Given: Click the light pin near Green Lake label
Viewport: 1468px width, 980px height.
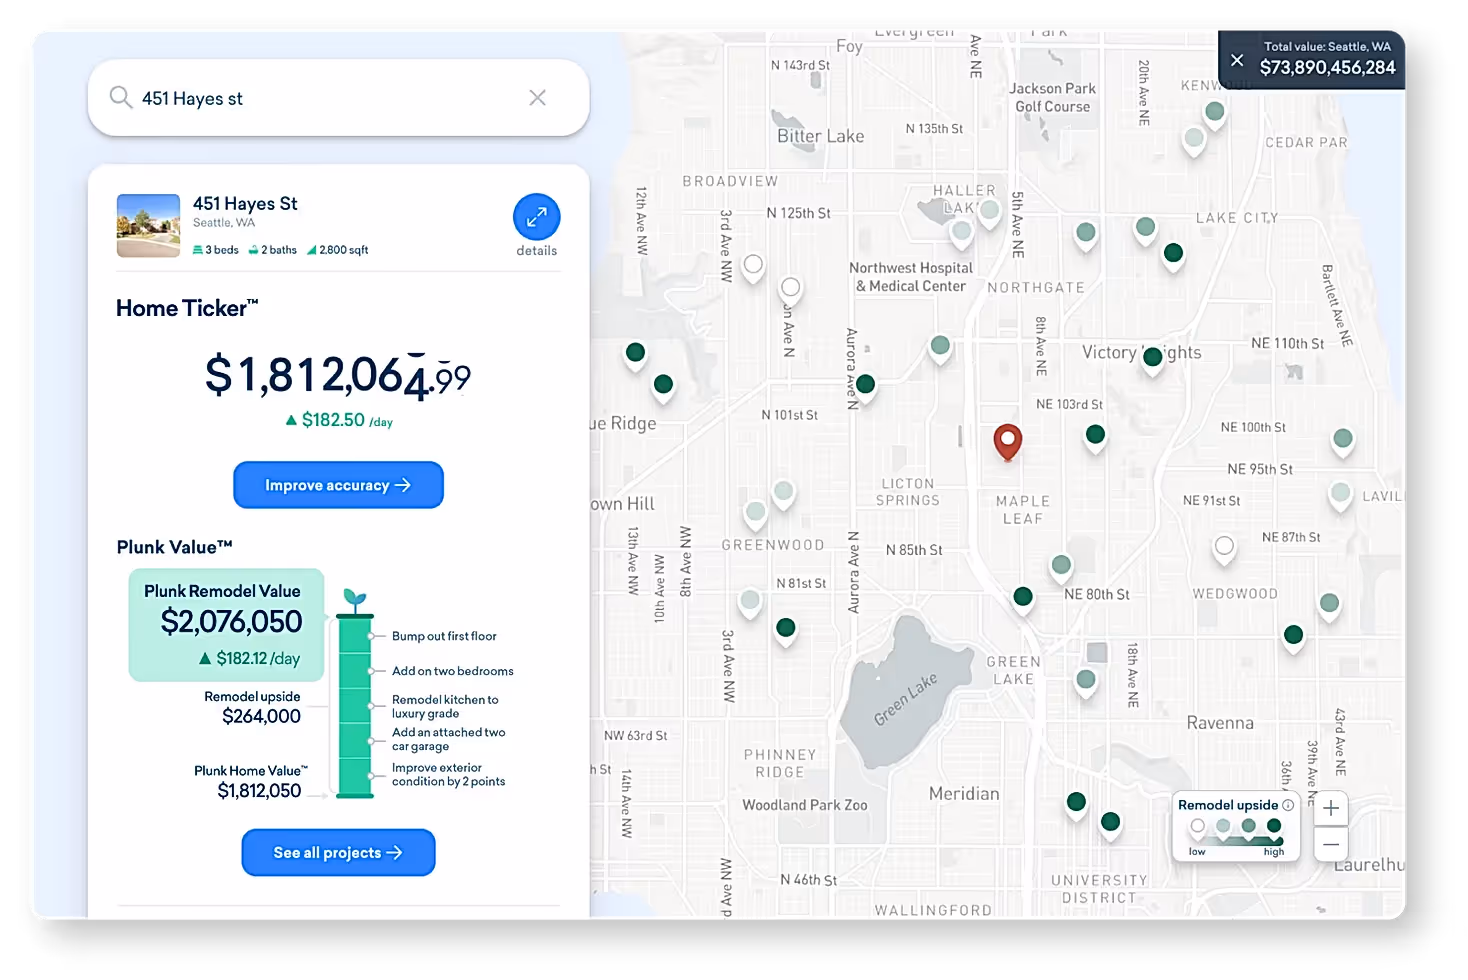Looking at the screenshot, I should click(x=1086, y=683).
